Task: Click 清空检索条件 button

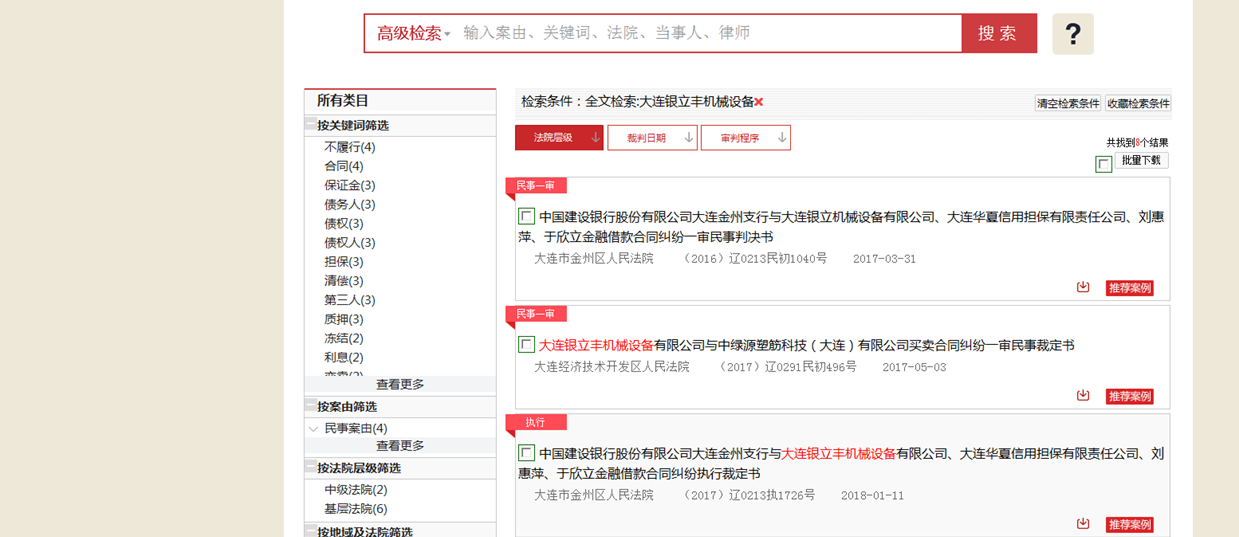Action: [x=1067, y=103]
